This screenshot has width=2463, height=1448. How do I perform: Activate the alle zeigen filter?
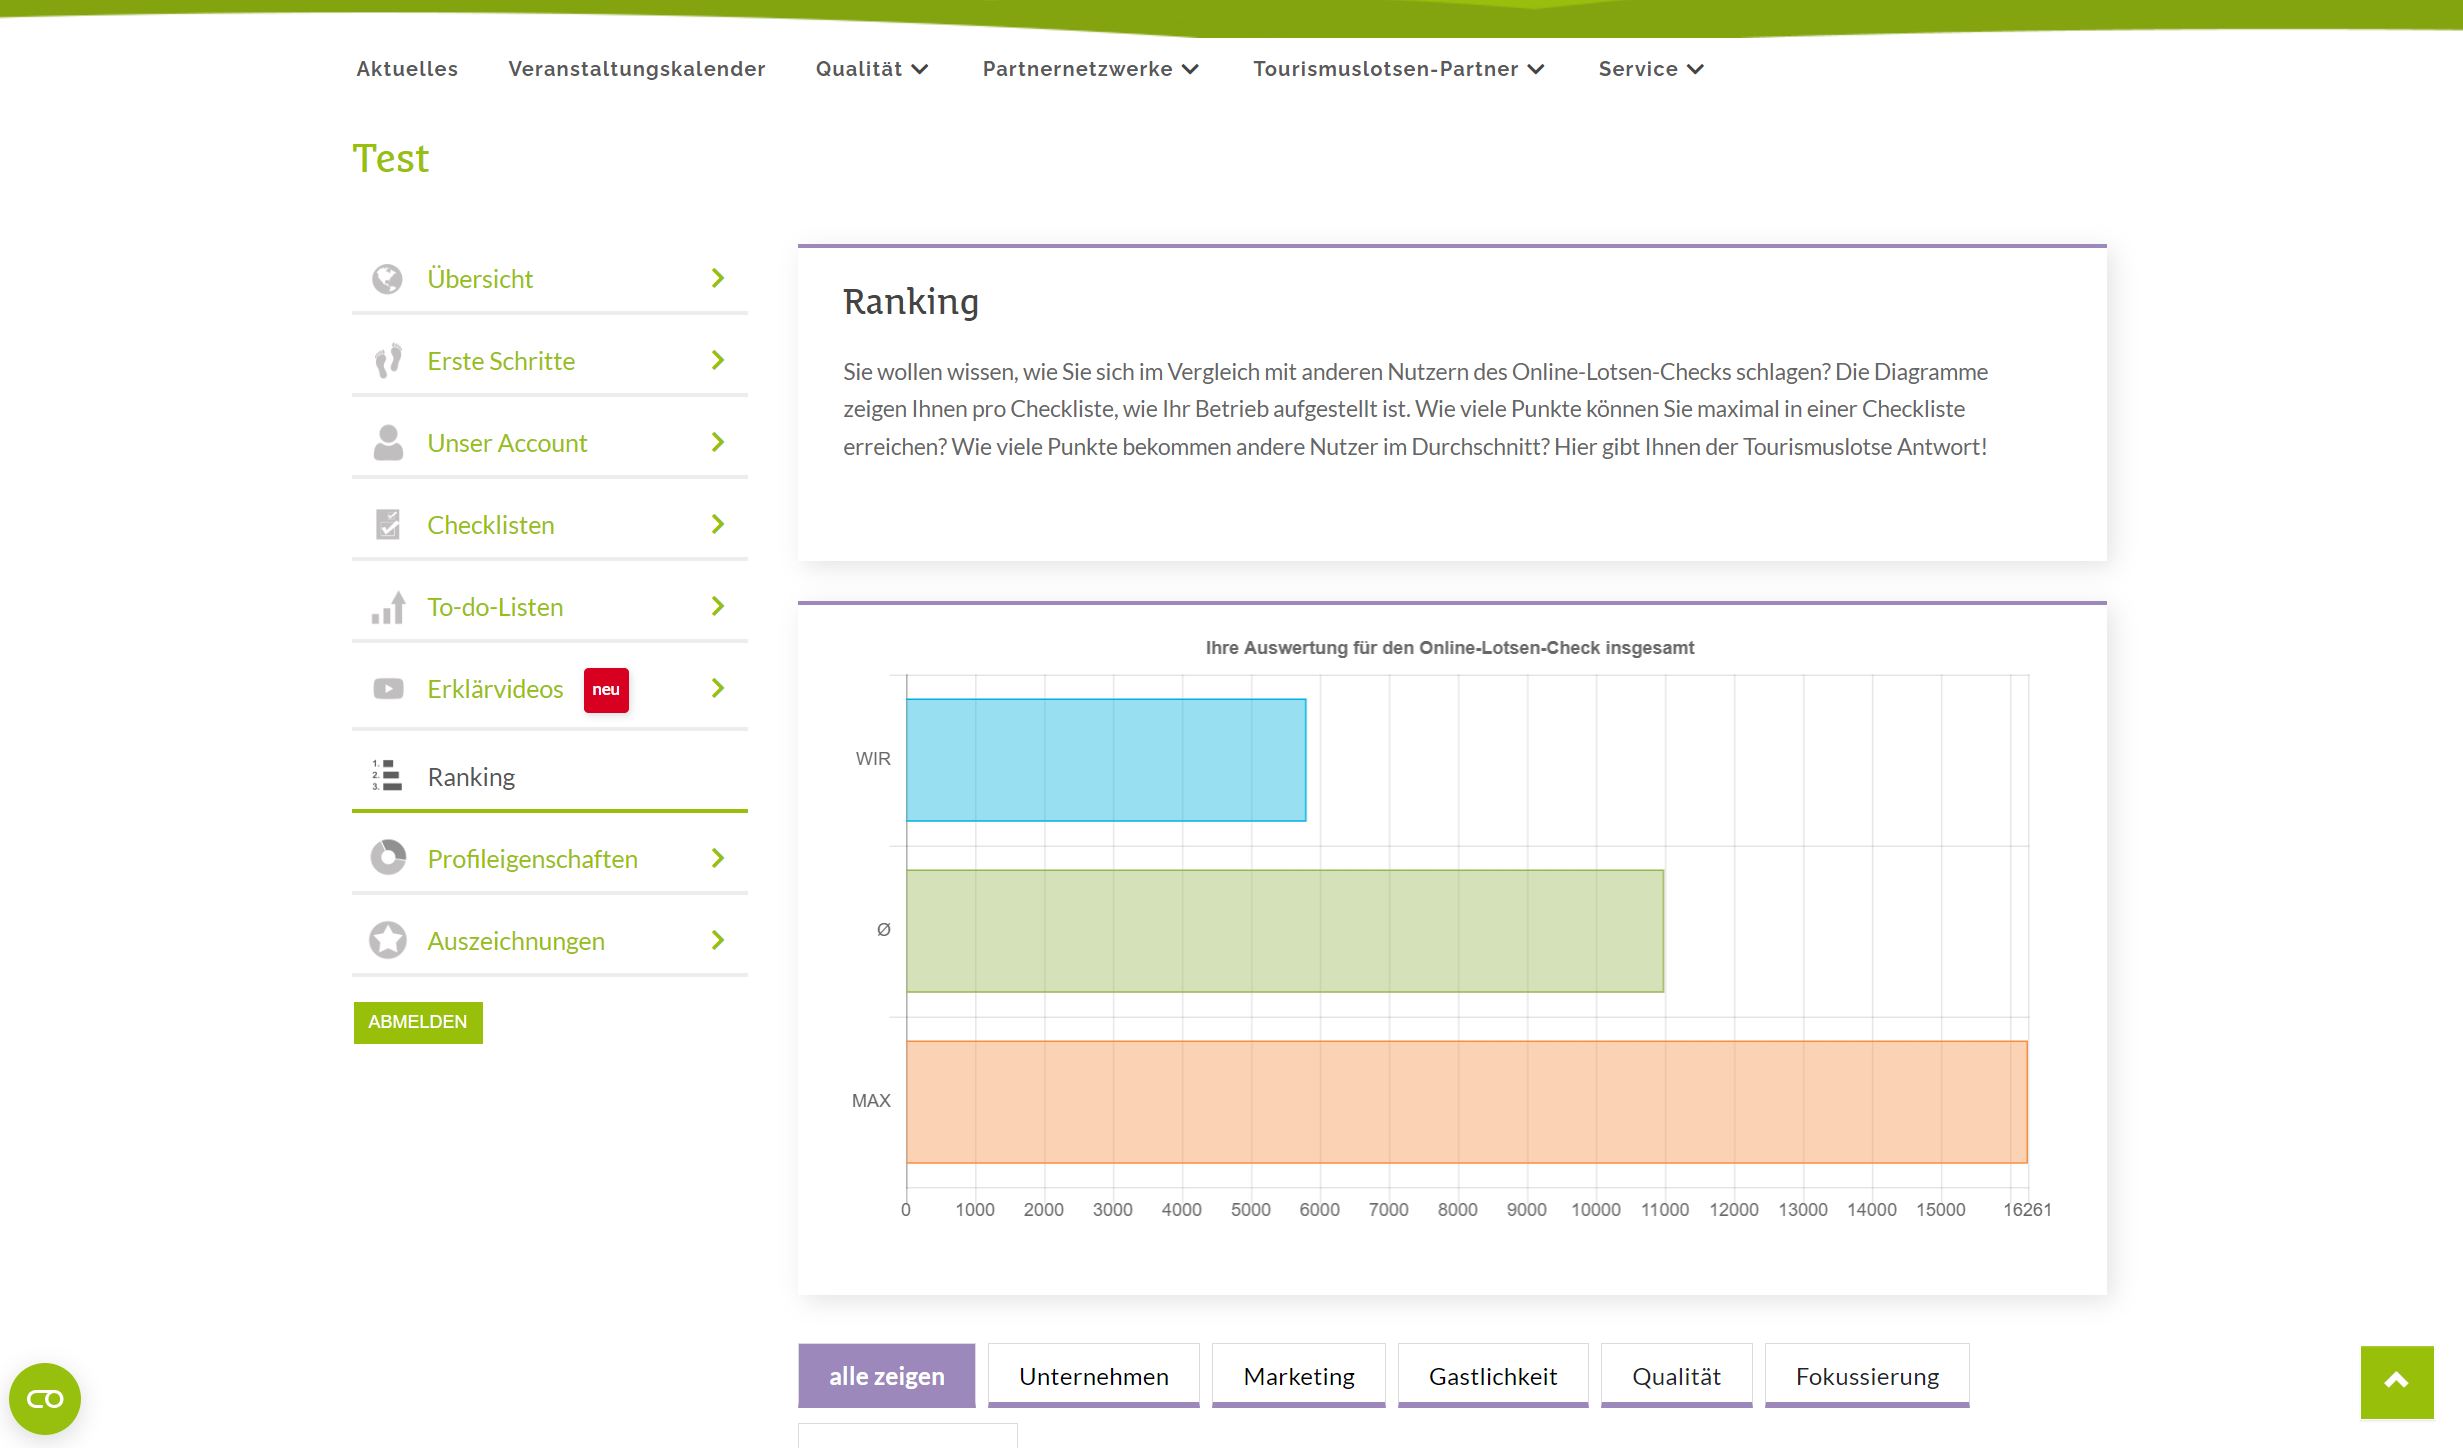coord(886,1376)
